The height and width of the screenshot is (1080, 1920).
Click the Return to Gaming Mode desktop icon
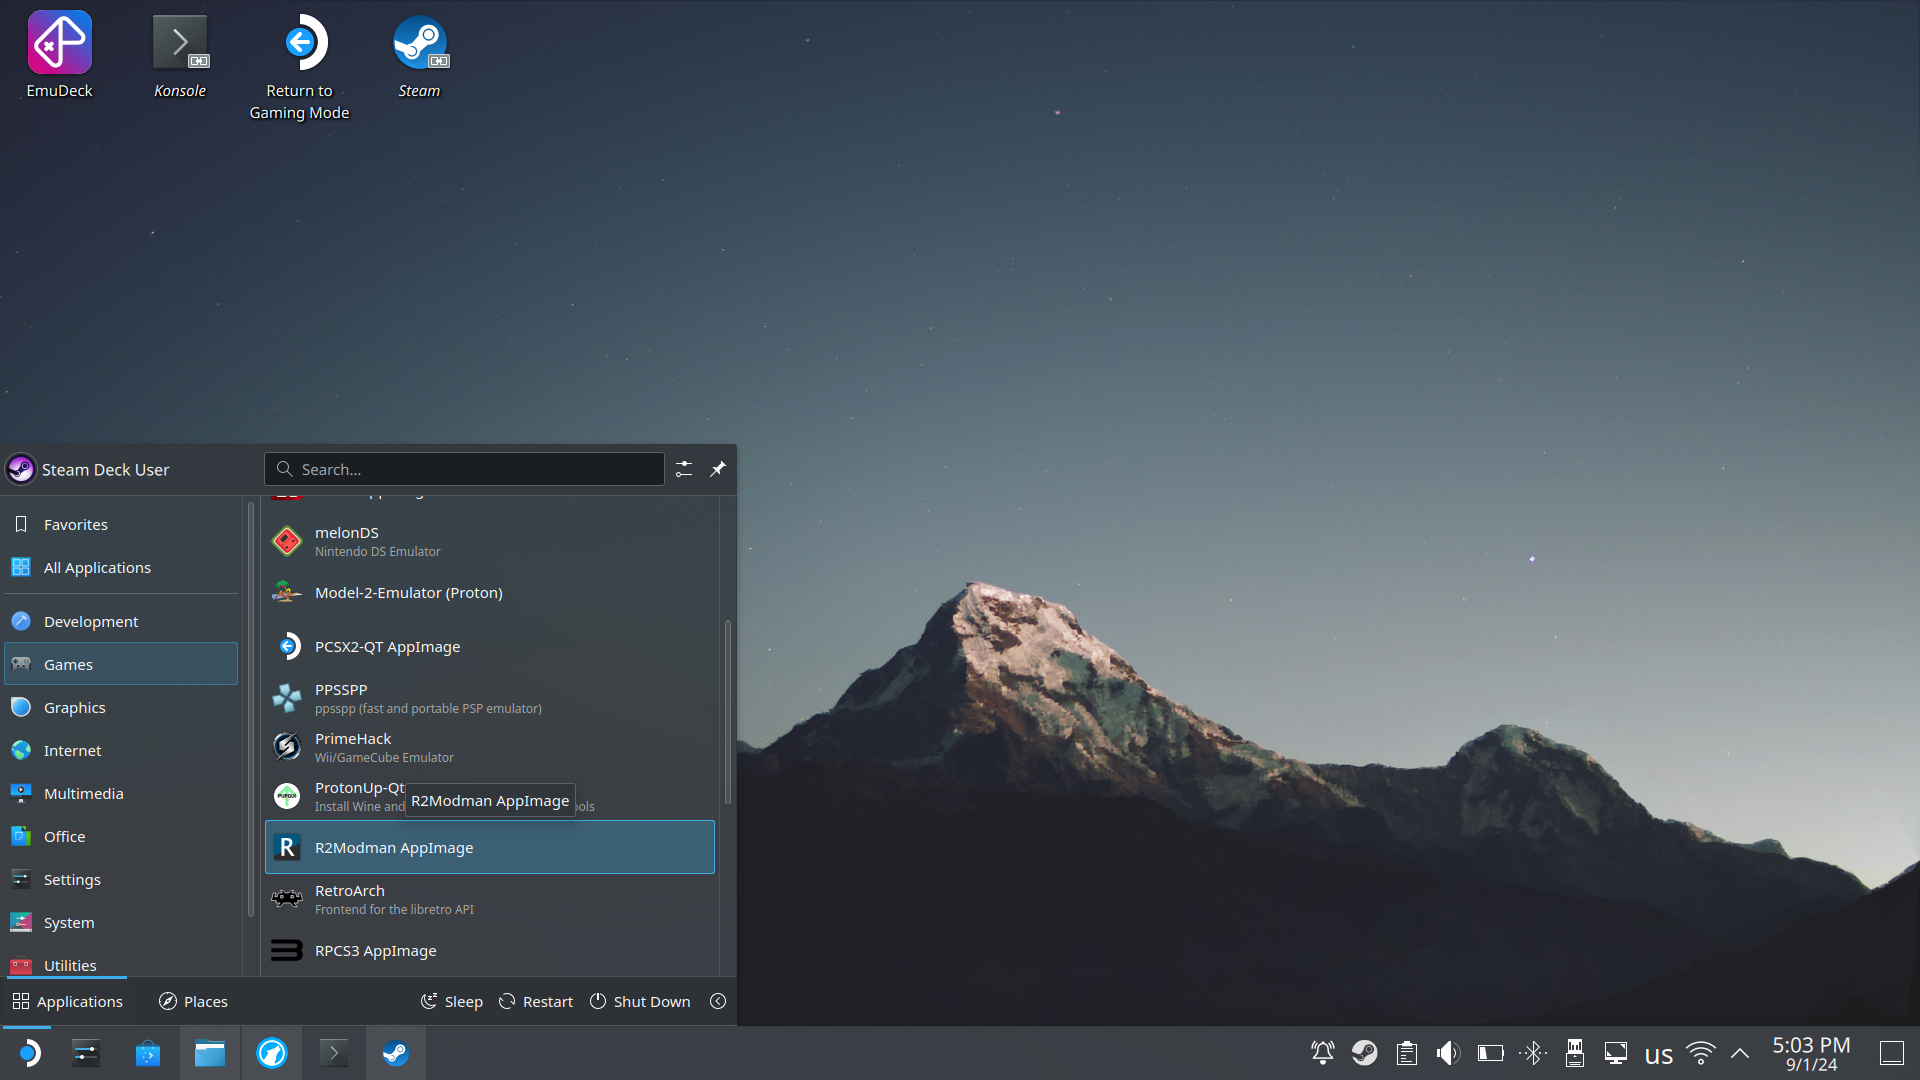tap(299, 66)
